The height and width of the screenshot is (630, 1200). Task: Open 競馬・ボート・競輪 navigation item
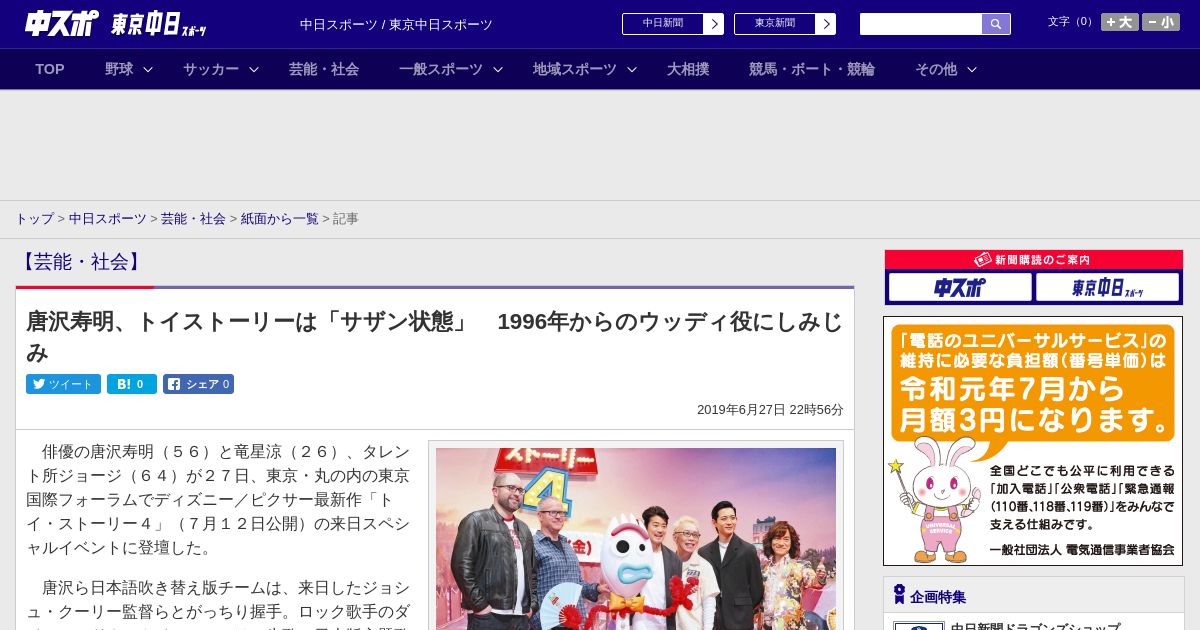[812, 69]
